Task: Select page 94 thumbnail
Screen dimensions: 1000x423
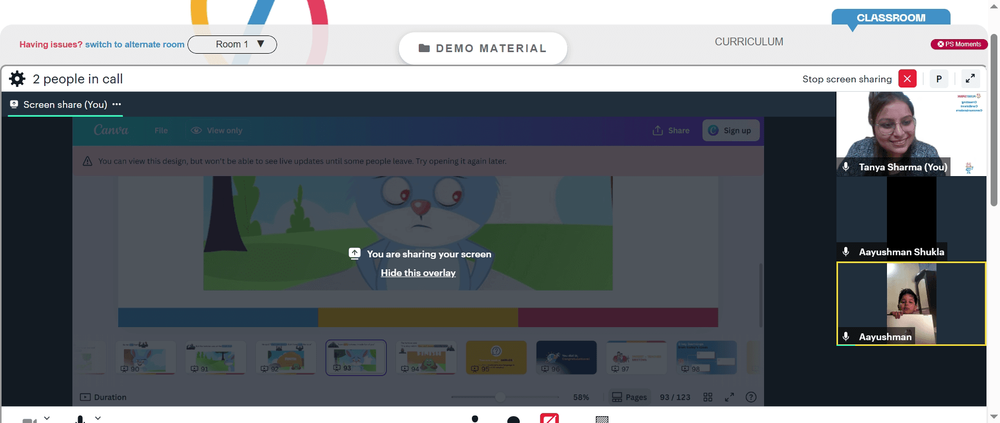Action: coord(426,357)
